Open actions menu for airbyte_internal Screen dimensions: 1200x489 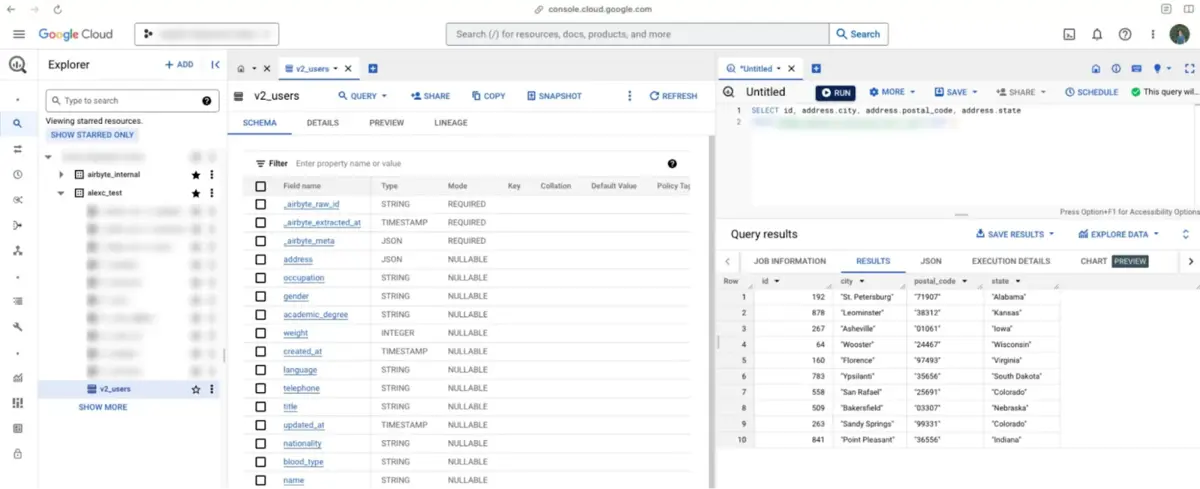coord(211,174)
